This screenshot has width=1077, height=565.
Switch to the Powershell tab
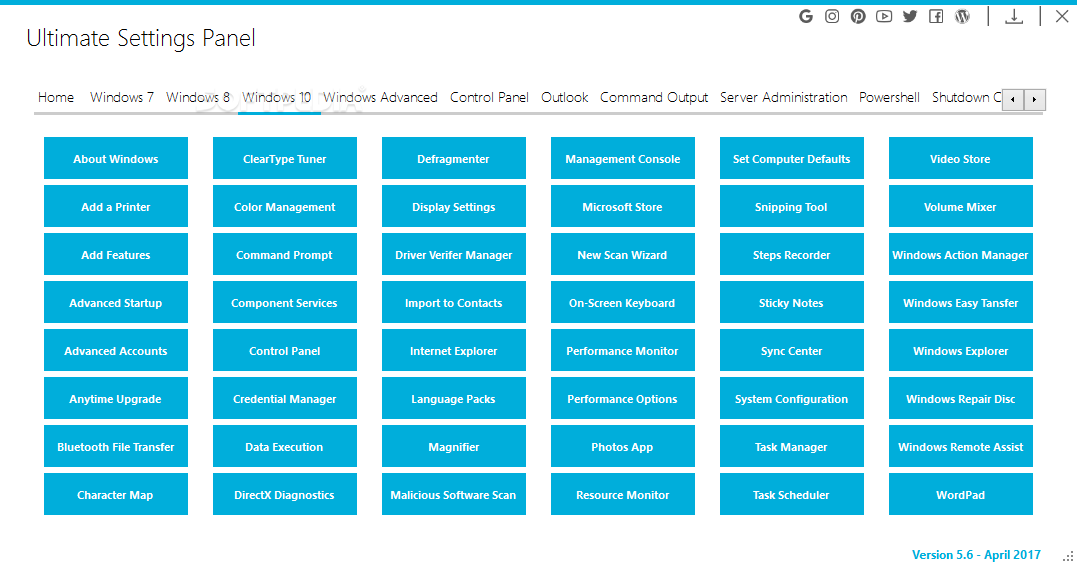click(889, 97)
